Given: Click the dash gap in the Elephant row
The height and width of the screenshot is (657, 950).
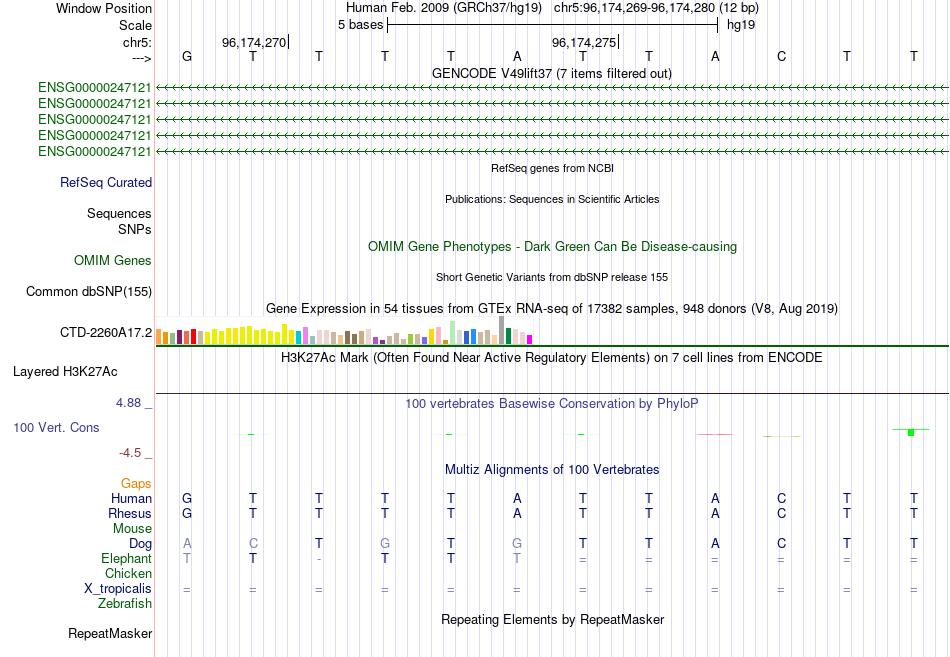Looking at the screenshot, I should click(319, 559).
